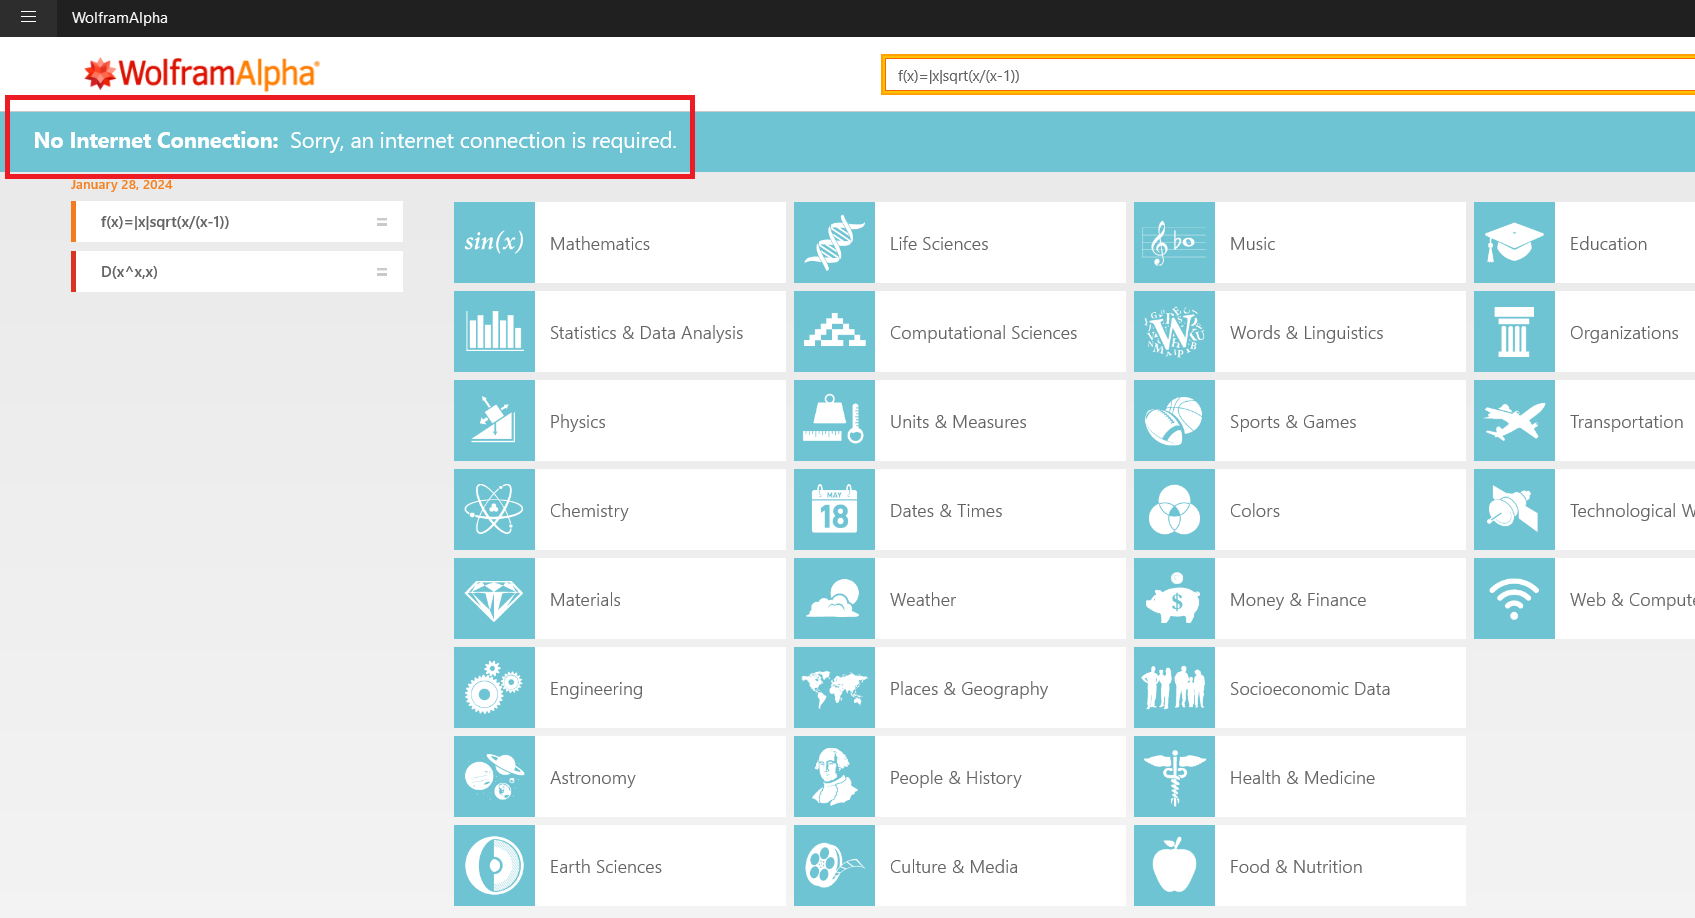Image resolution: width=1695 pixels, height=918 pixels.
Task: Open the Chemistry atom icon
Action: [x=494, y=510]
